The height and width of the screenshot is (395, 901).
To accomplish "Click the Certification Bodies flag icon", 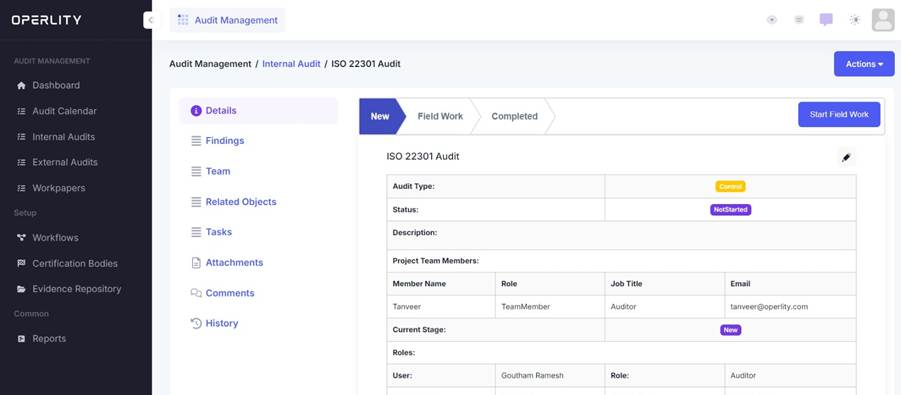I will tap(21, 263).
